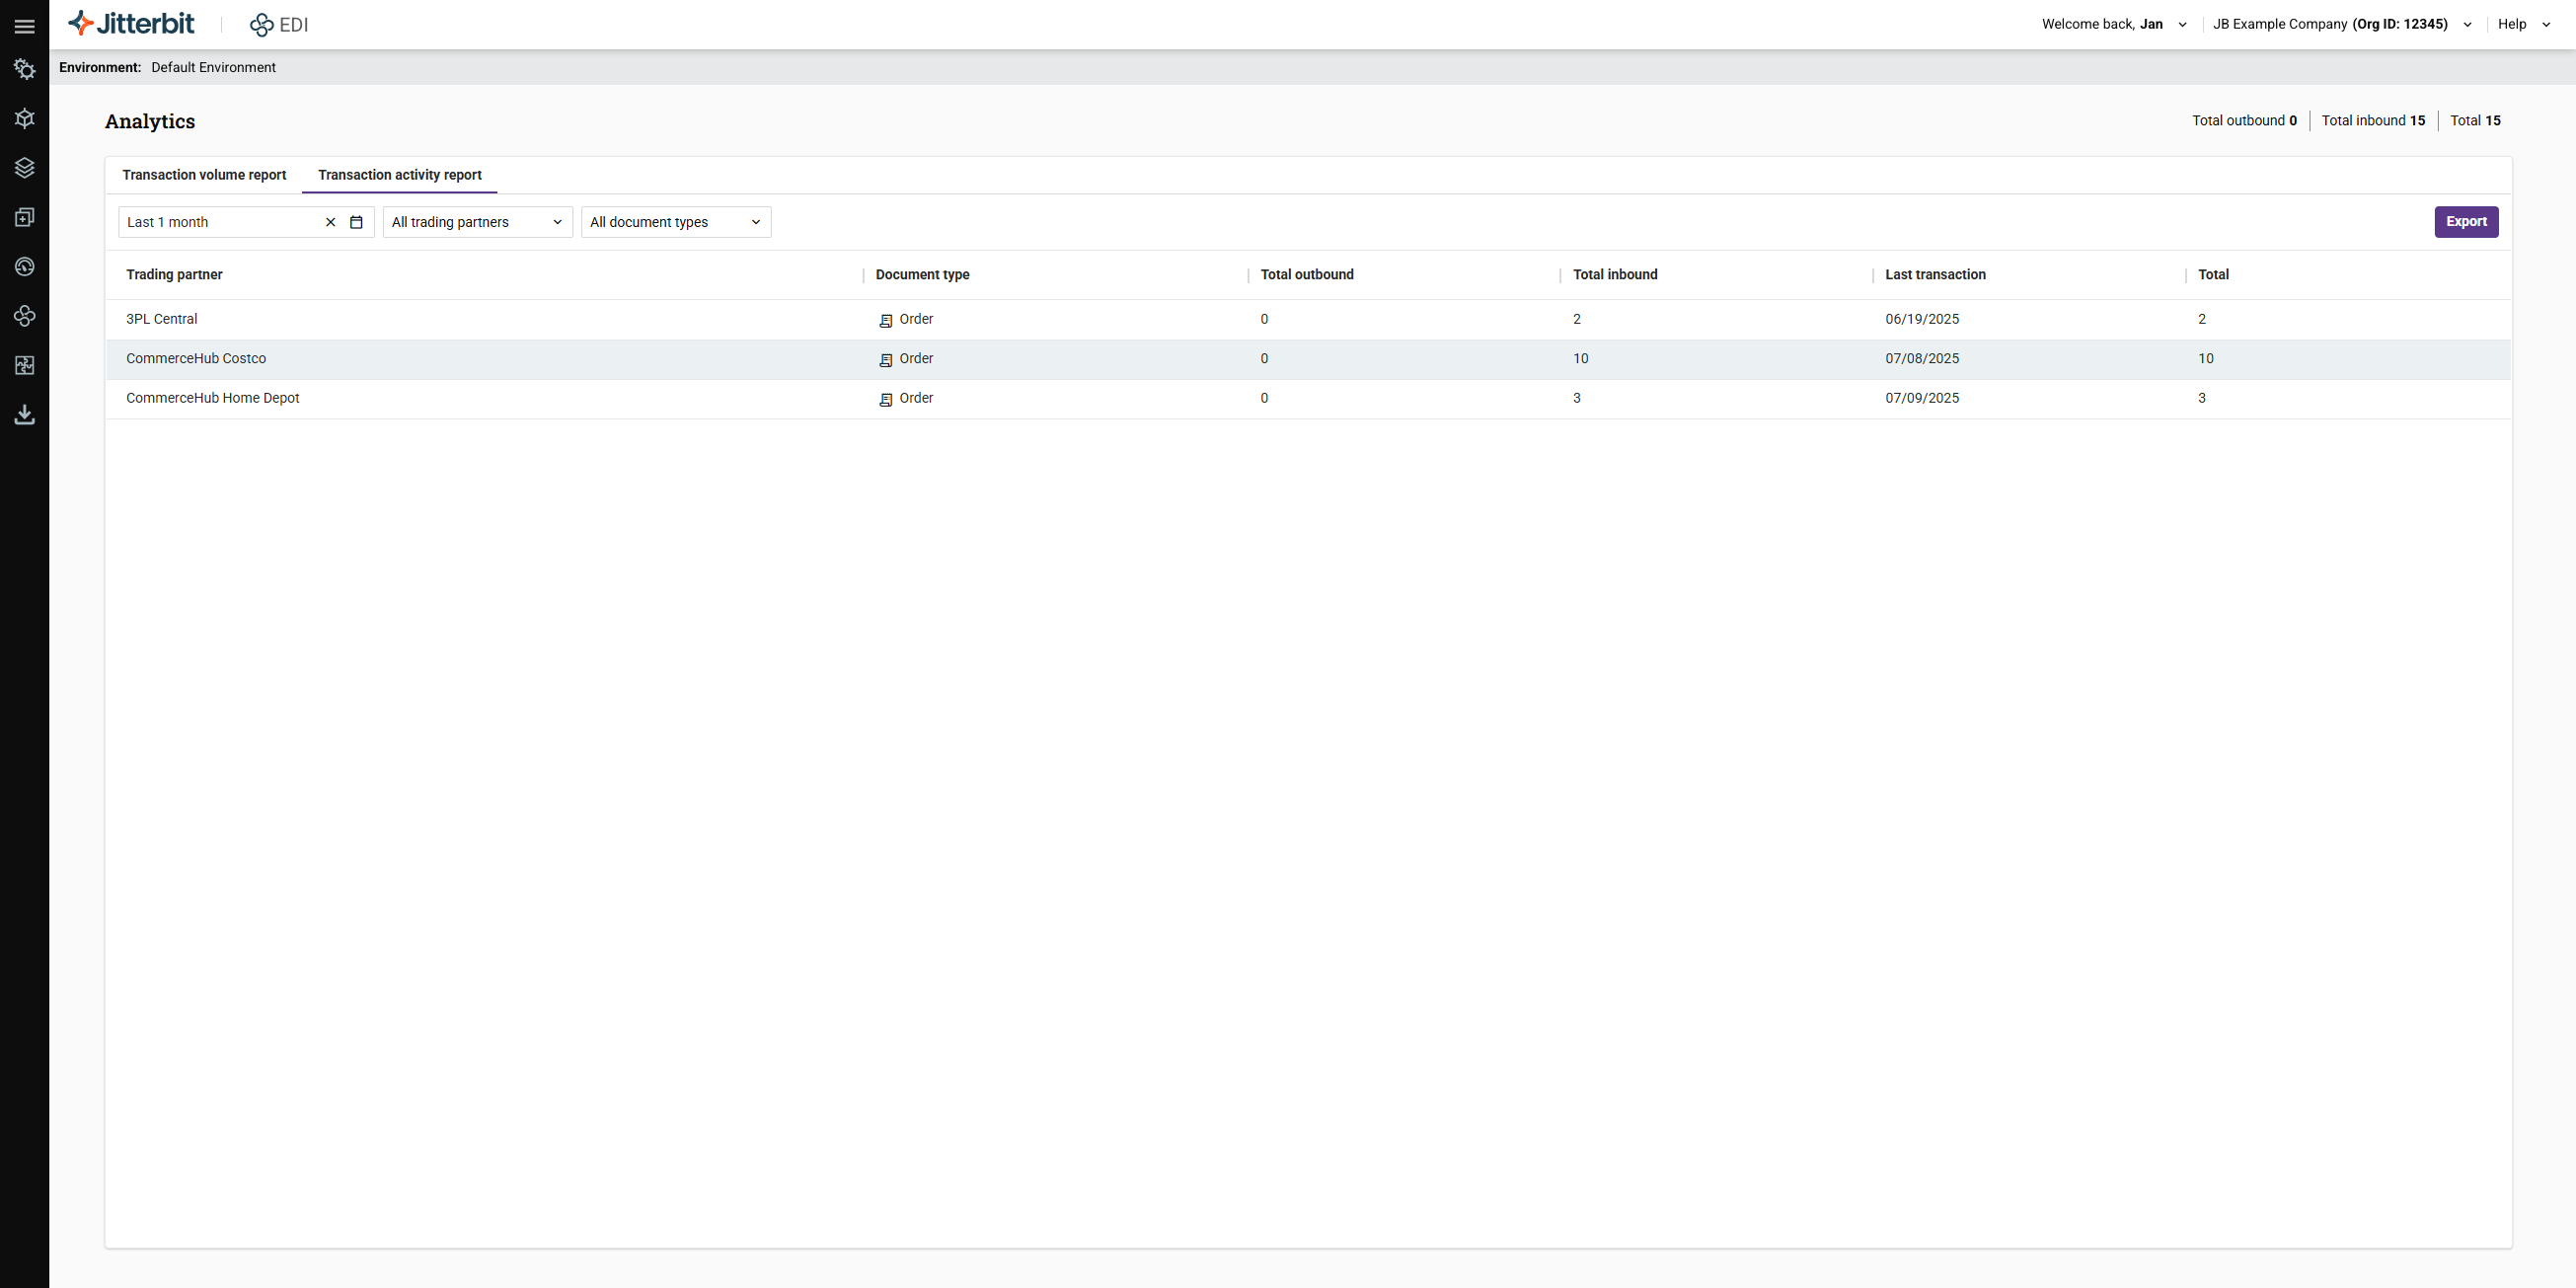The image size is (2576, 1288).
Task: Open the hamburger navigation menu
Action: (x=25, y=26)
